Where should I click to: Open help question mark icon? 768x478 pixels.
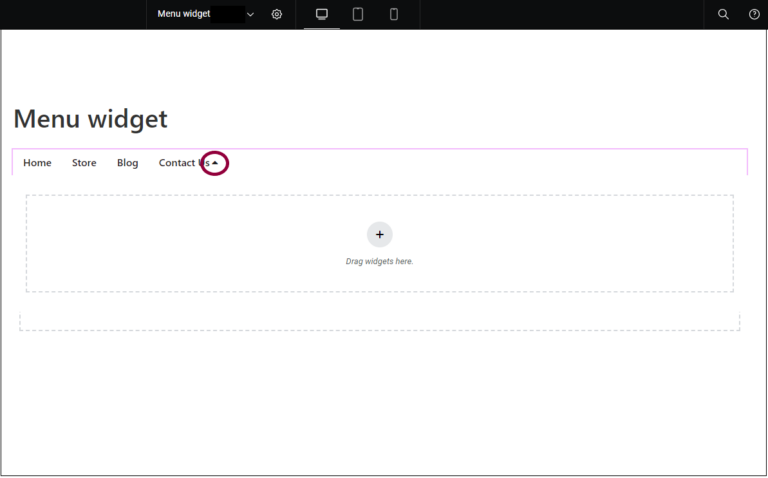(754, 14)
